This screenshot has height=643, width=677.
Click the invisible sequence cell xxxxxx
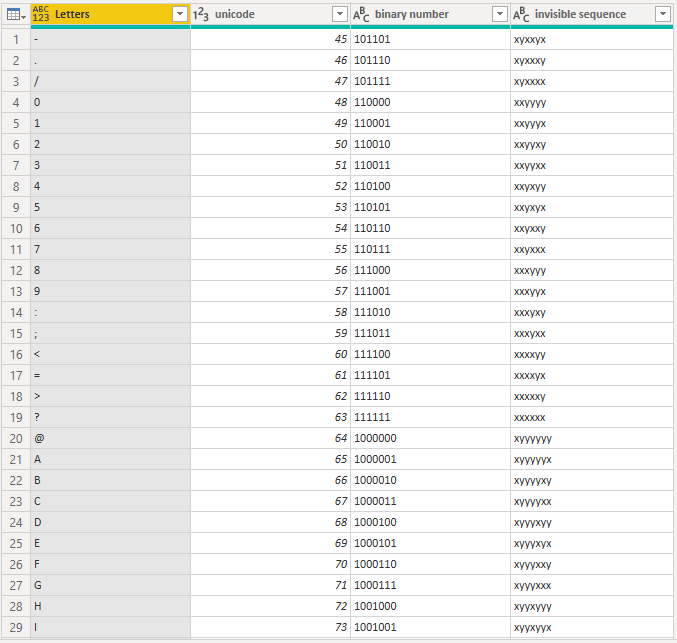(590, 417)
